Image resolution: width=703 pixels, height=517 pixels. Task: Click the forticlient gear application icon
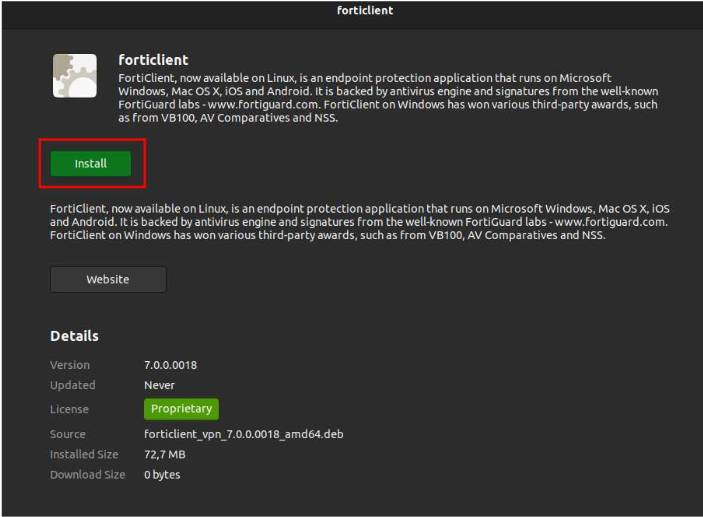pyautogui.click(x=75, y=76)
